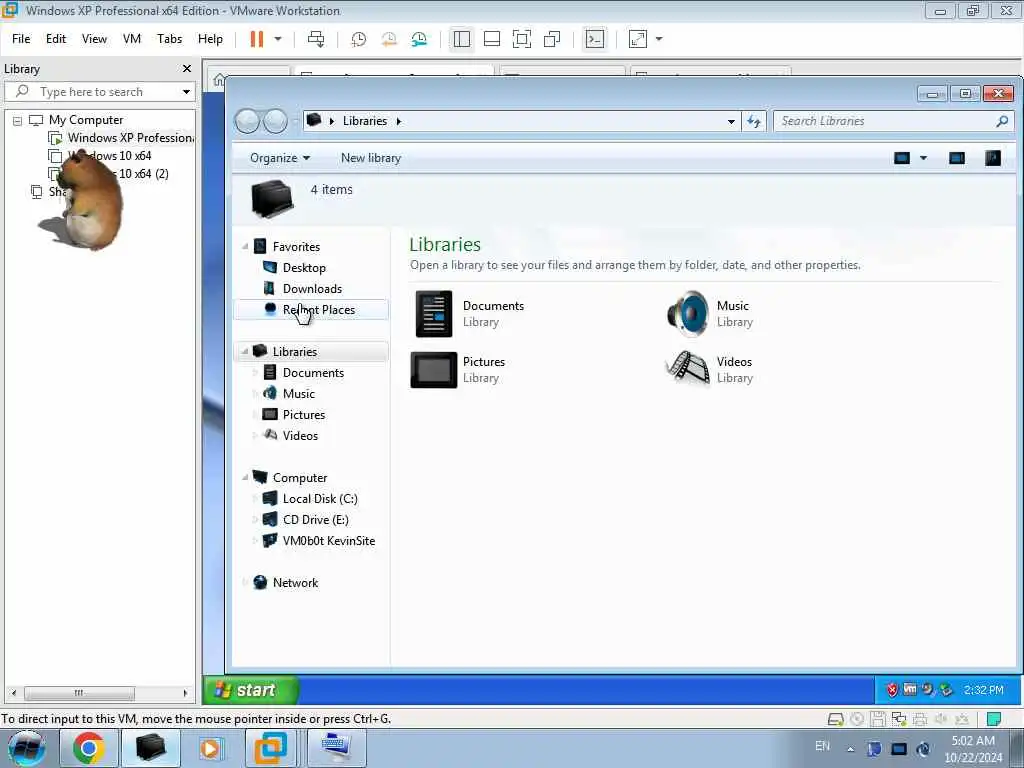Click the Explorer help icon
The width and height of the screenshot is (1024, 768).
tap(993, 158)
